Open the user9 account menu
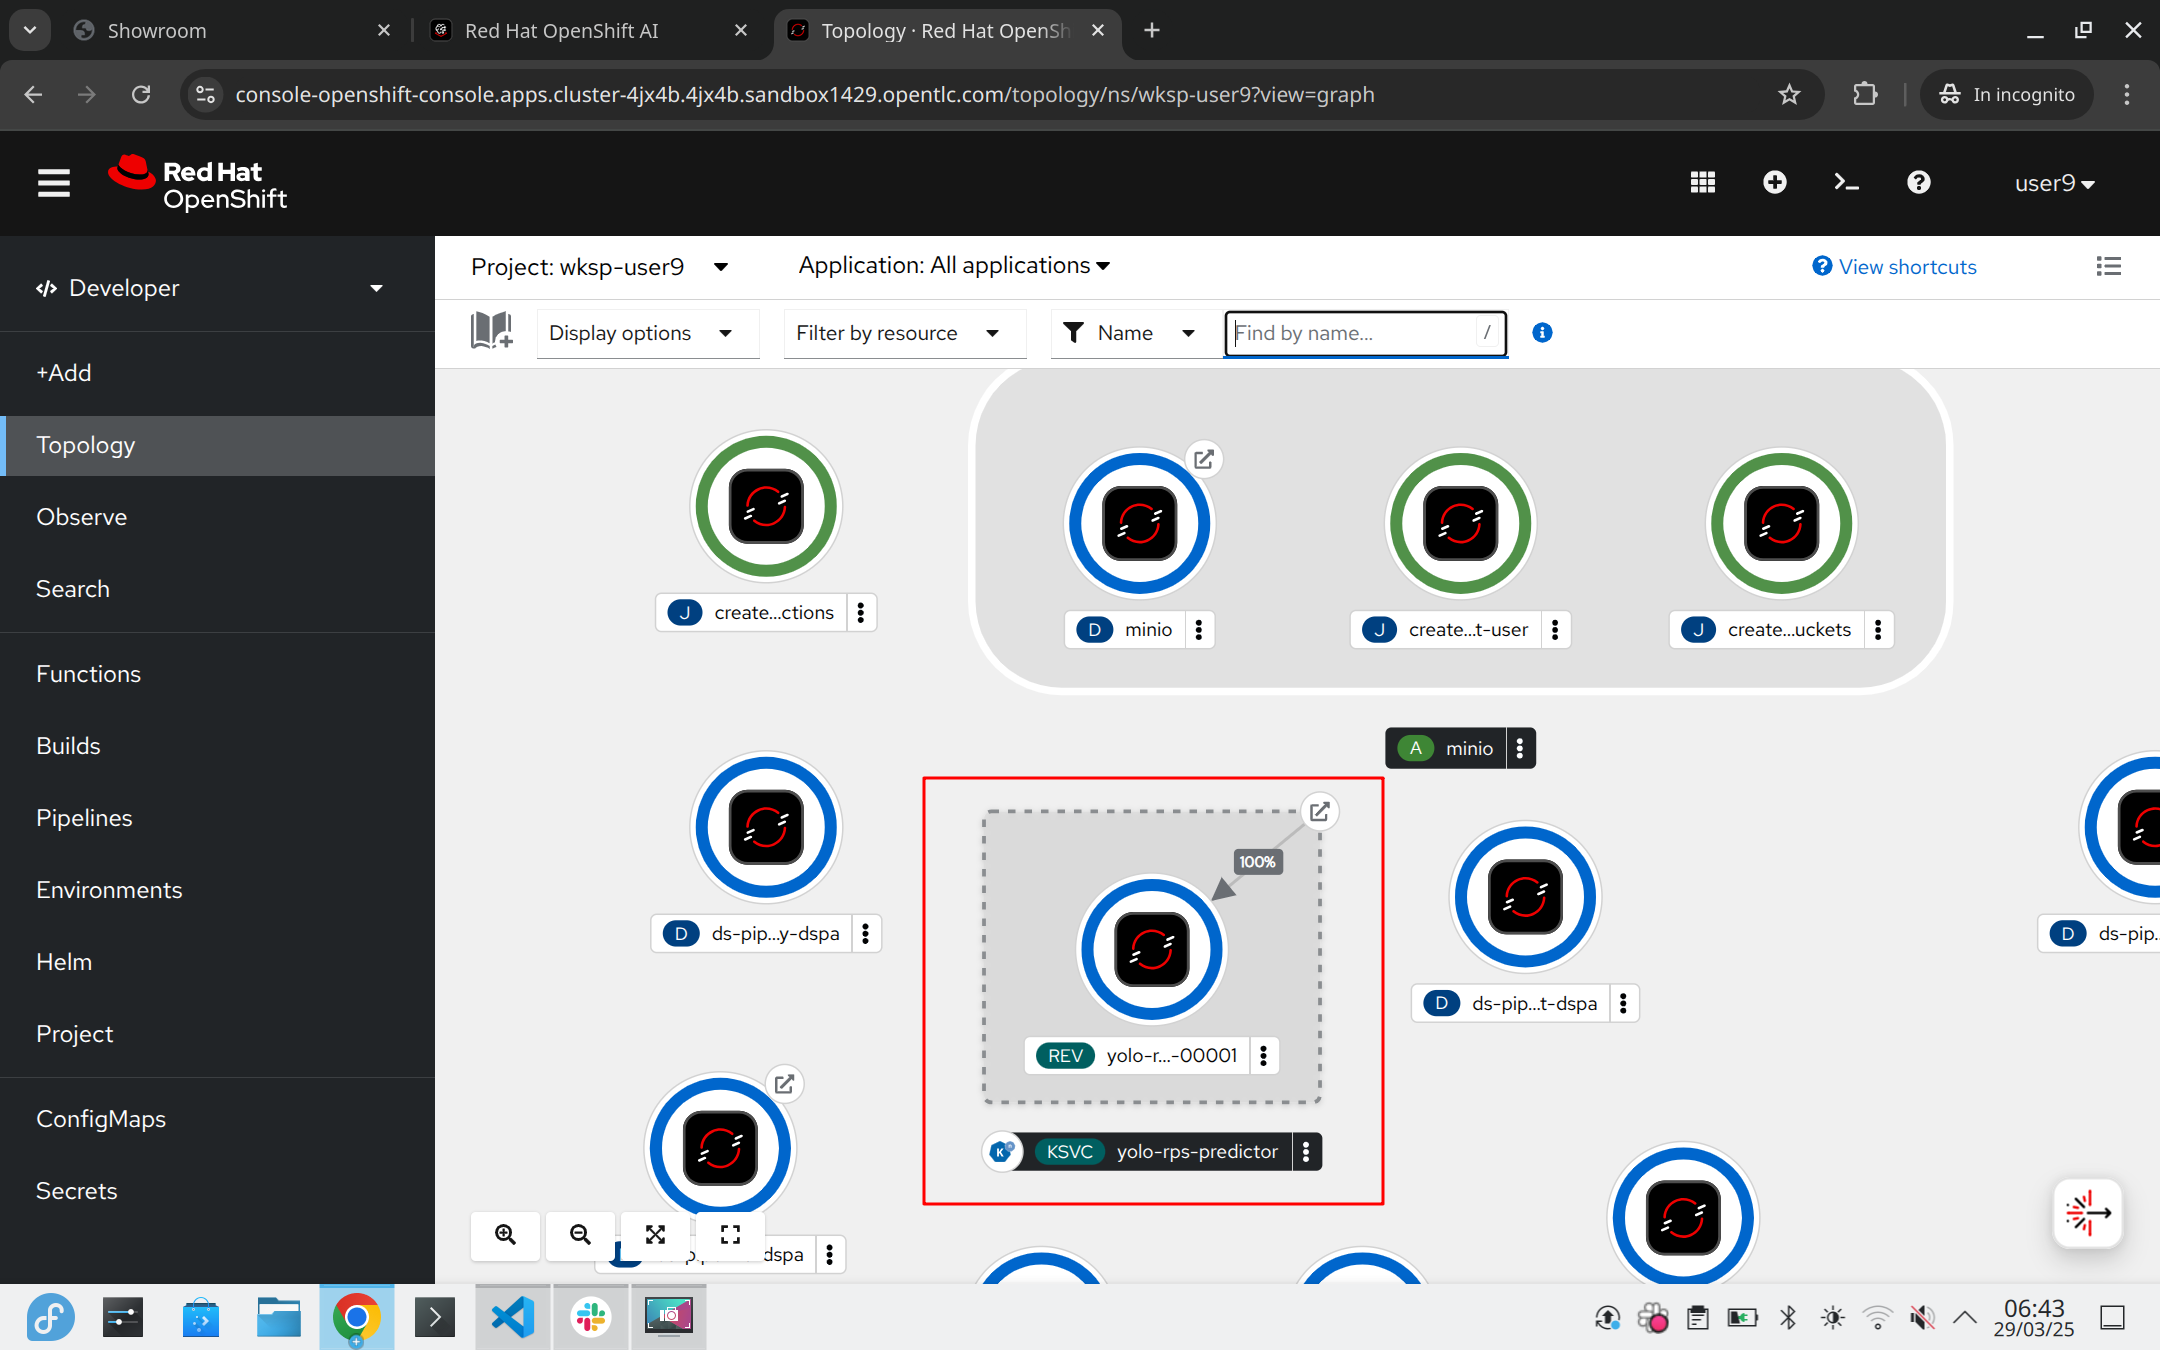Screen dimensions: 2160x1350 [2054, 183]
